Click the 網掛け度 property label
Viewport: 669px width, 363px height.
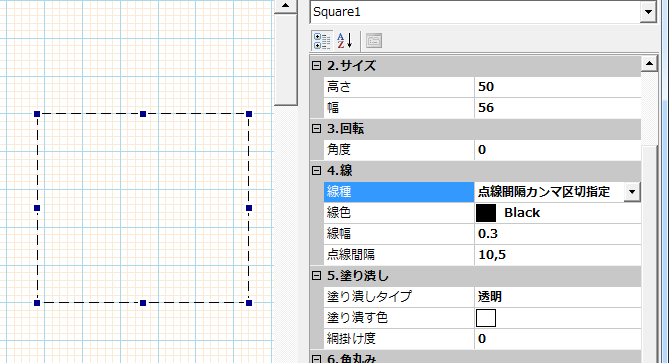pos(351,339)
